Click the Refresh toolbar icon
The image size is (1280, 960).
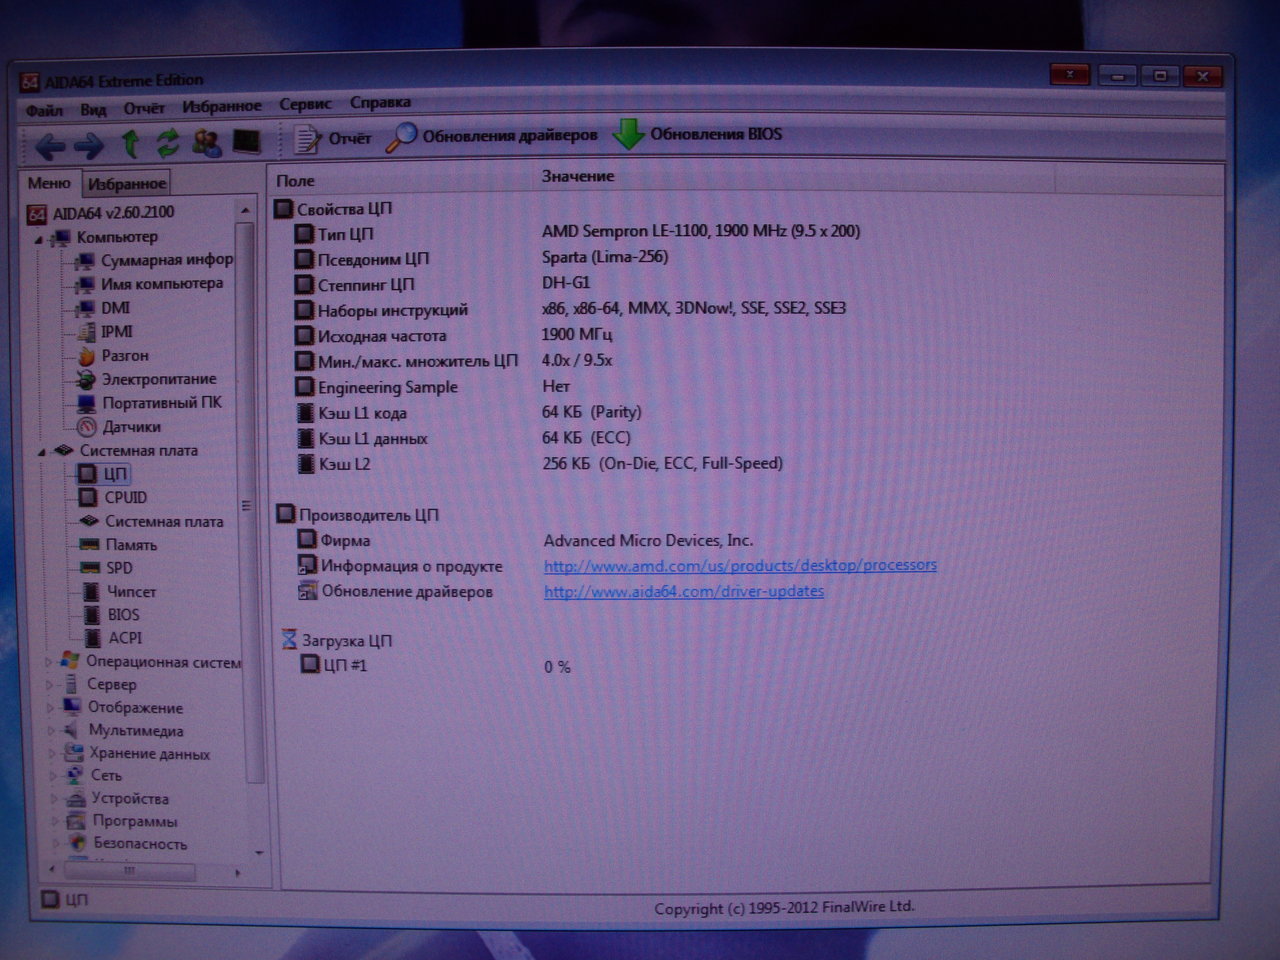[167, 143]
